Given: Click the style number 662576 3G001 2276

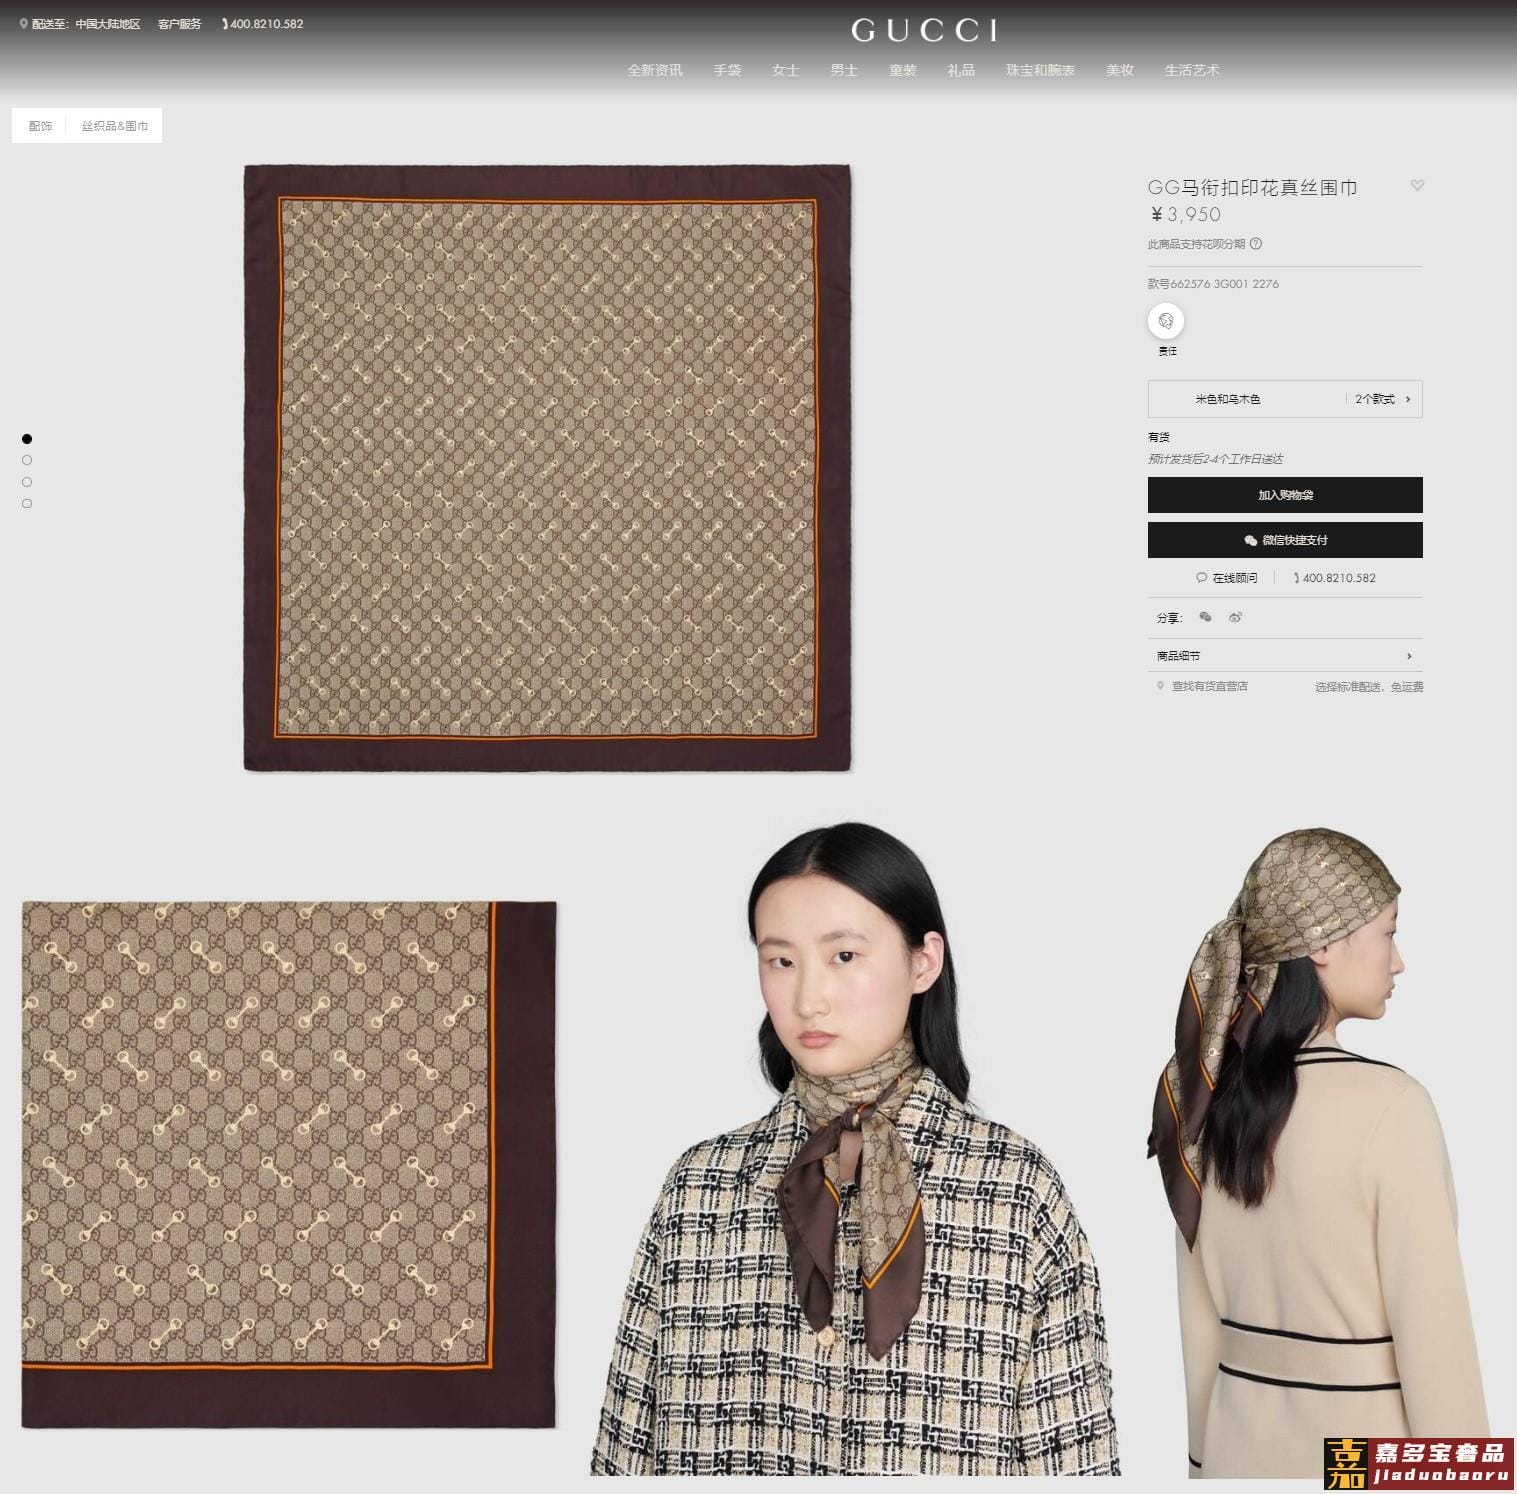Looking at the screenshot, I should tap(1213, 284).
